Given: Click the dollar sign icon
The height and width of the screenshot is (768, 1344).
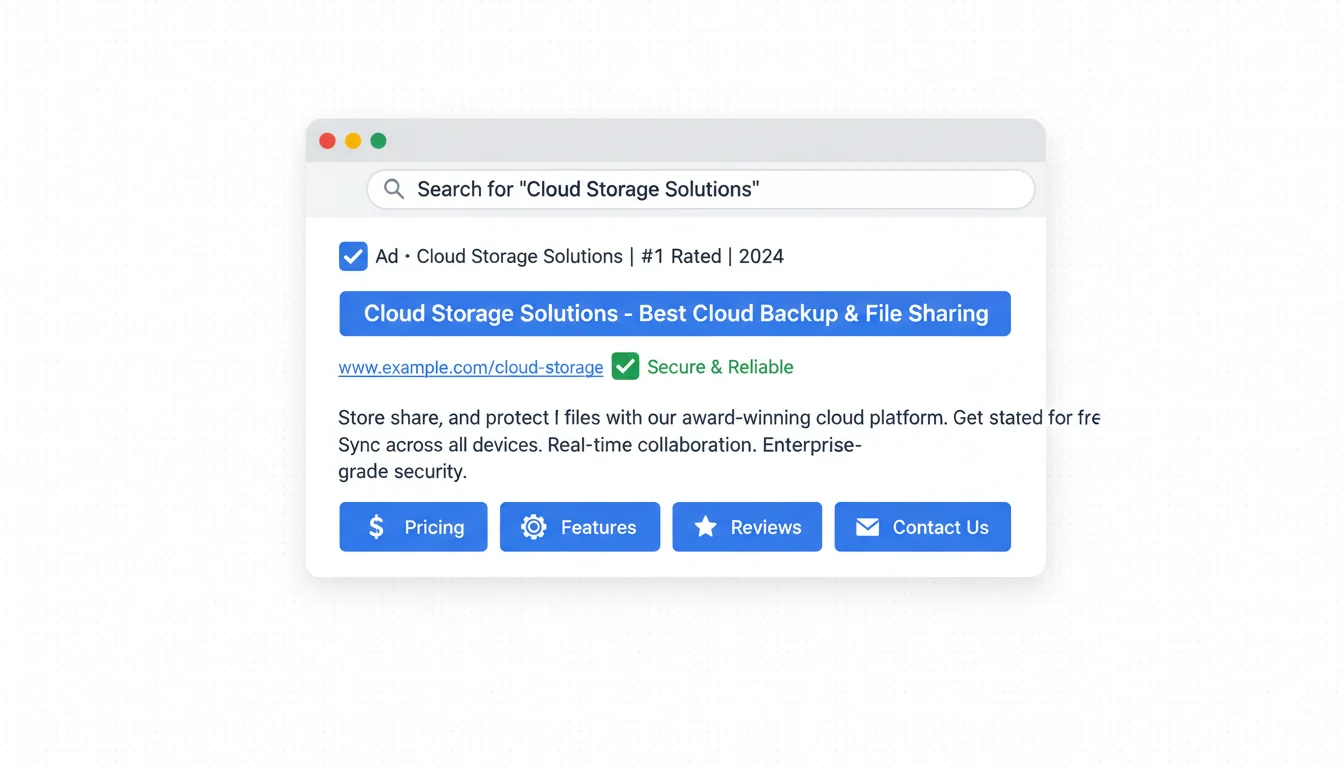Looking at the screenshot, I should 376,527.
